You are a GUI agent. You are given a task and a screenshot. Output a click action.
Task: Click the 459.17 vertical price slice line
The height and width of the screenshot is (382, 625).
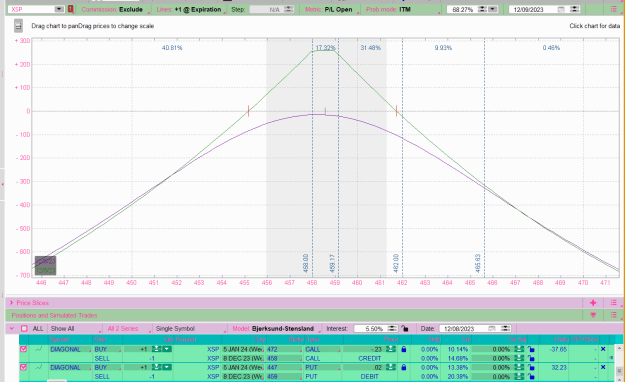(338, 159)
